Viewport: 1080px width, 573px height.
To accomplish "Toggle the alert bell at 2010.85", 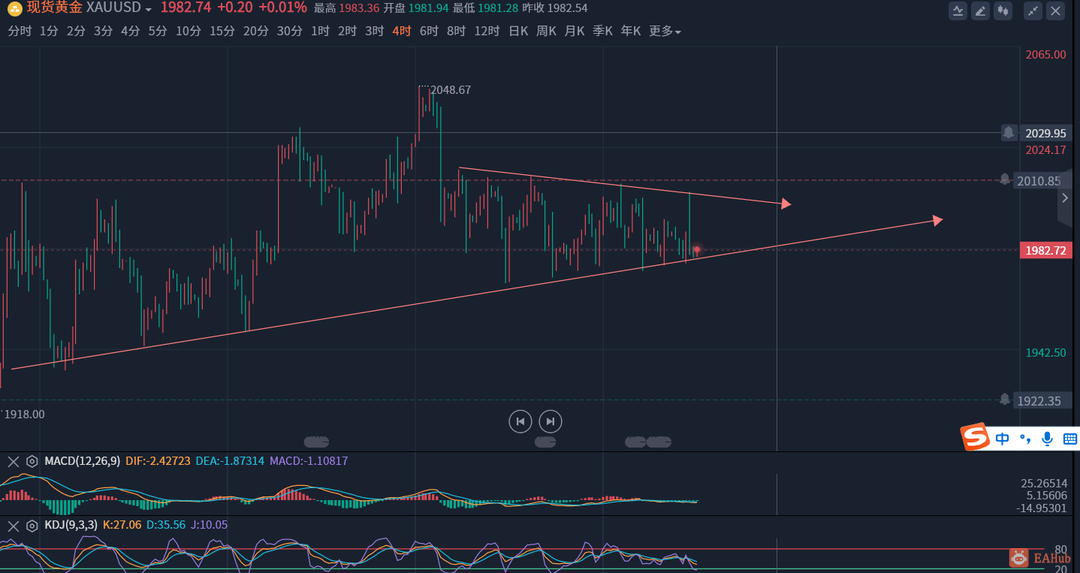I will click(x=1005, y=180).
